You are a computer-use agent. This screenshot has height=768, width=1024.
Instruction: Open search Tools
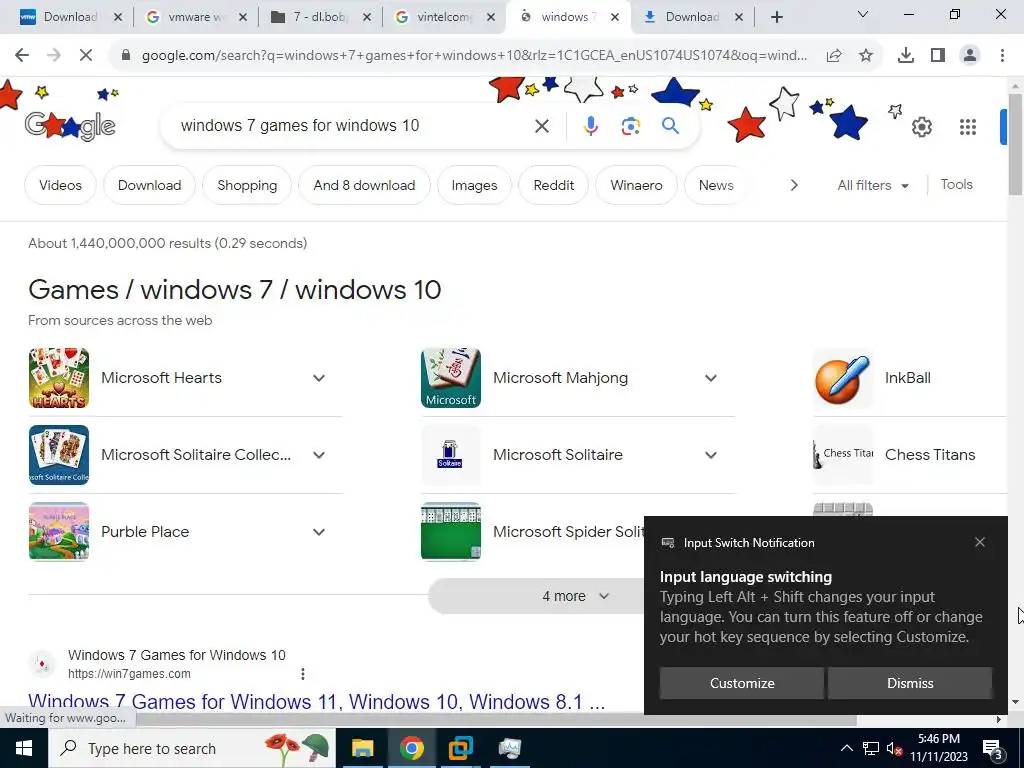[956, 185]
